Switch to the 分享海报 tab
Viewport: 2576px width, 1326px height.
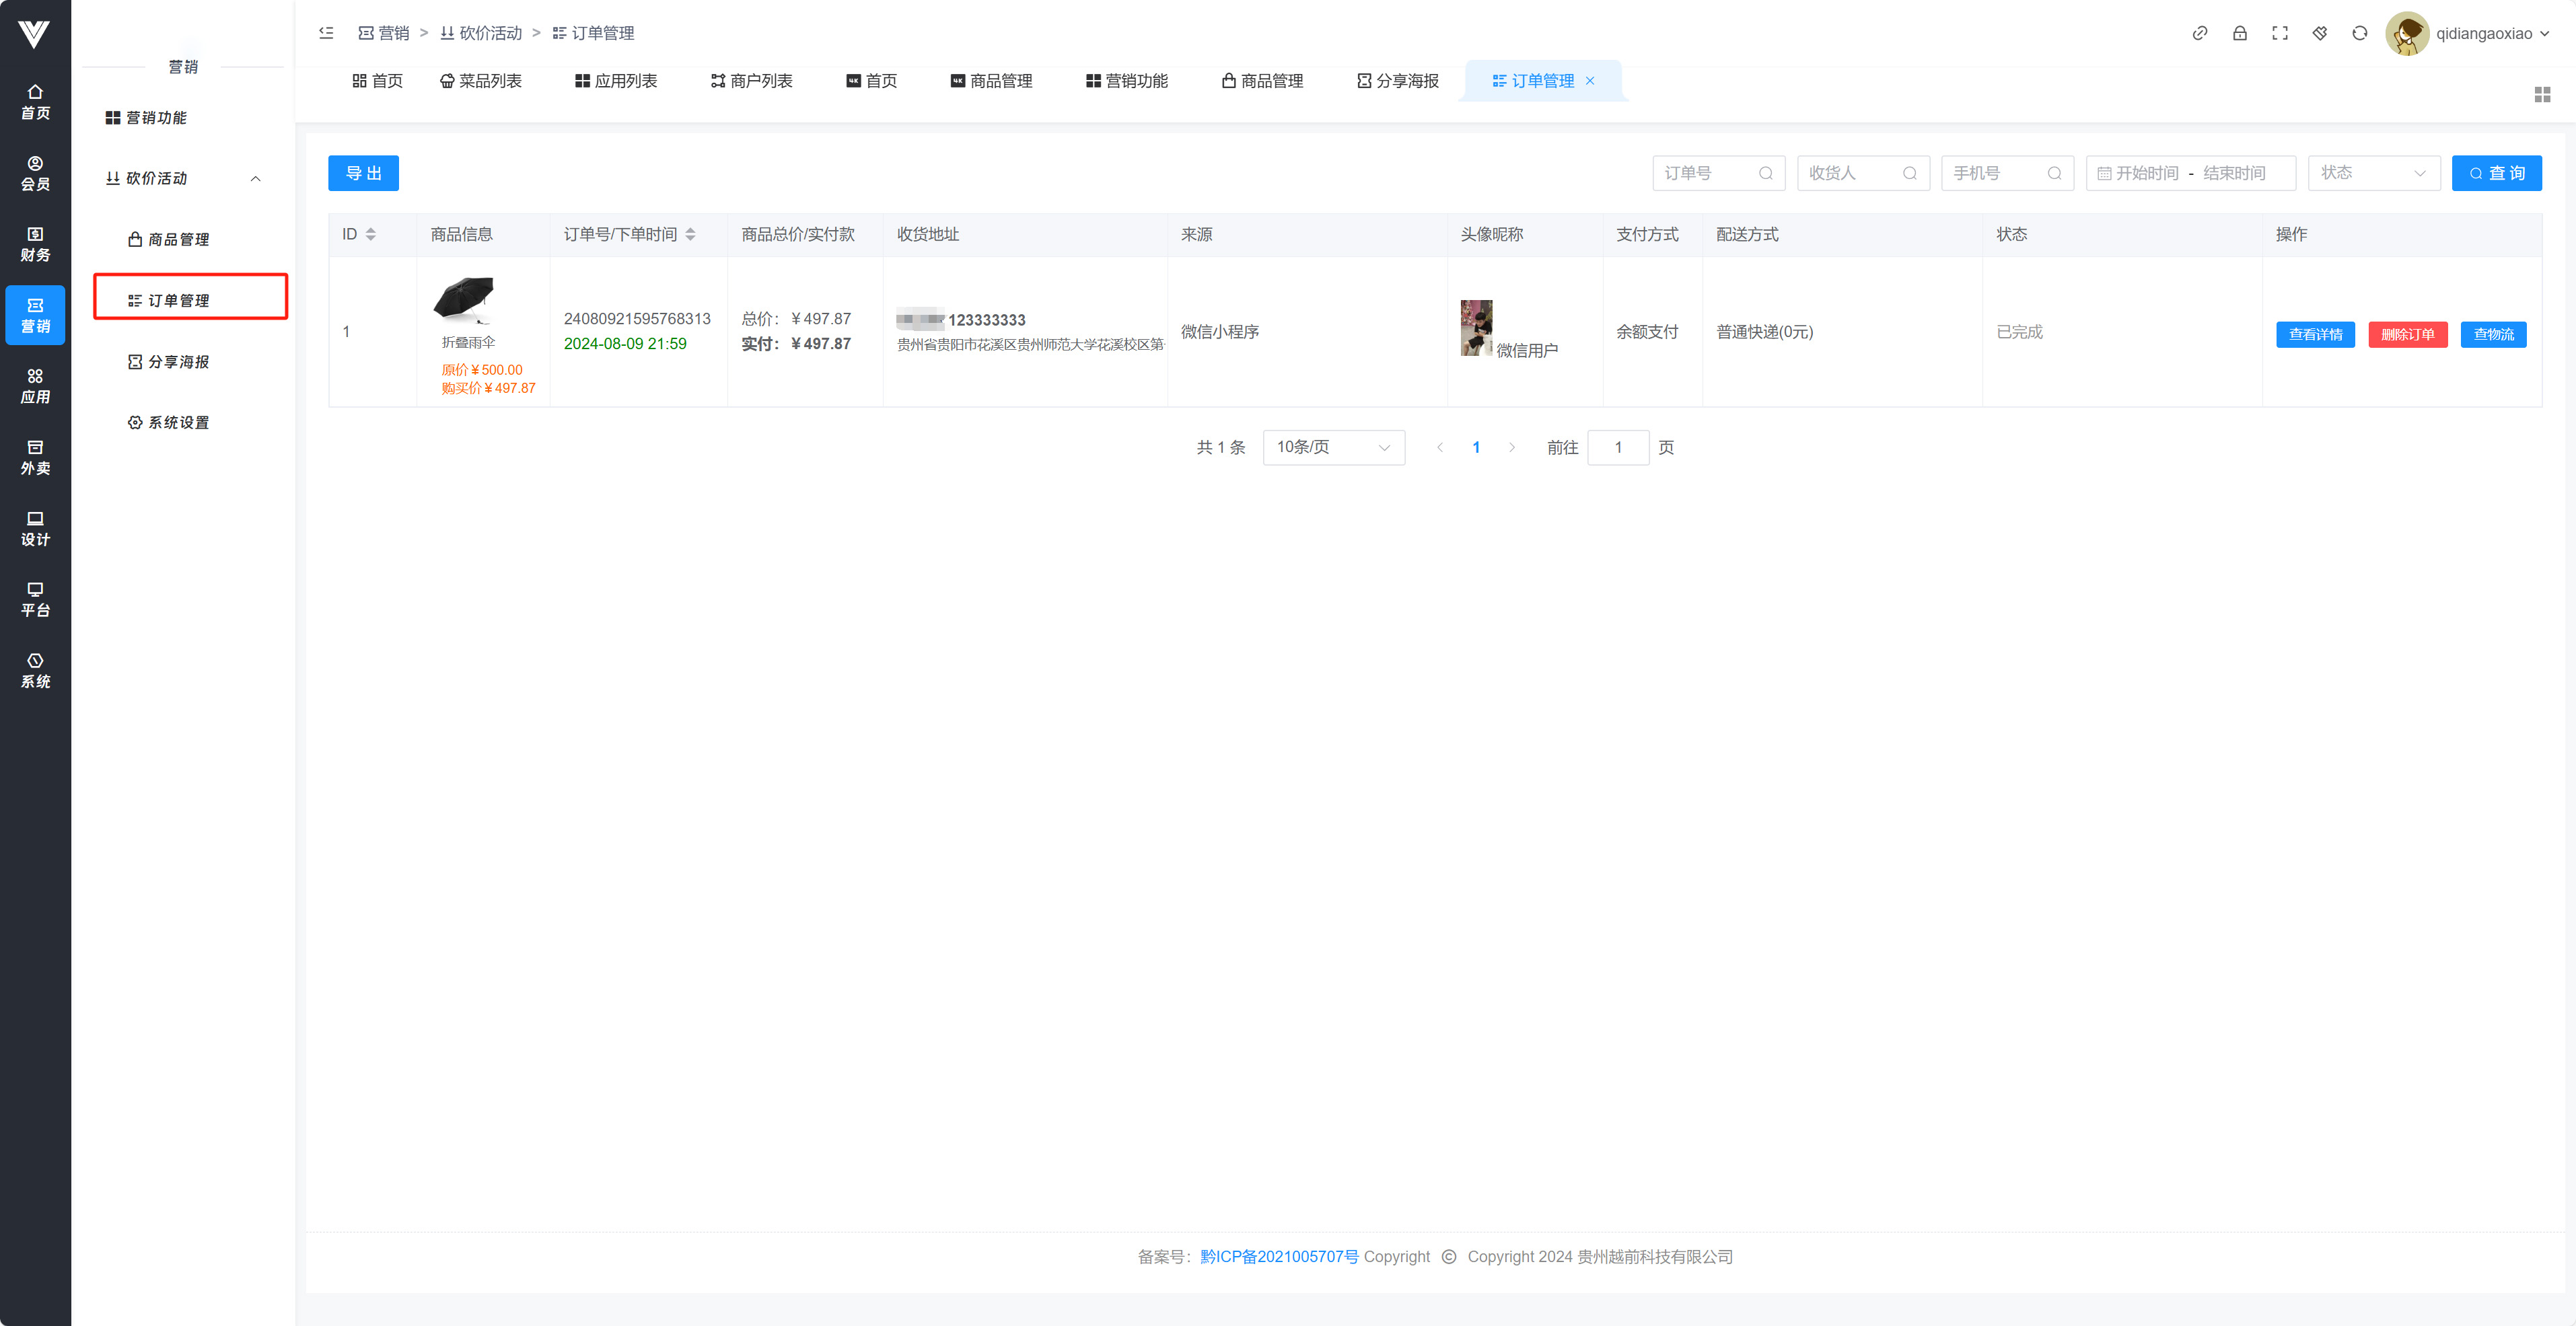click(x=1397, y=81)
